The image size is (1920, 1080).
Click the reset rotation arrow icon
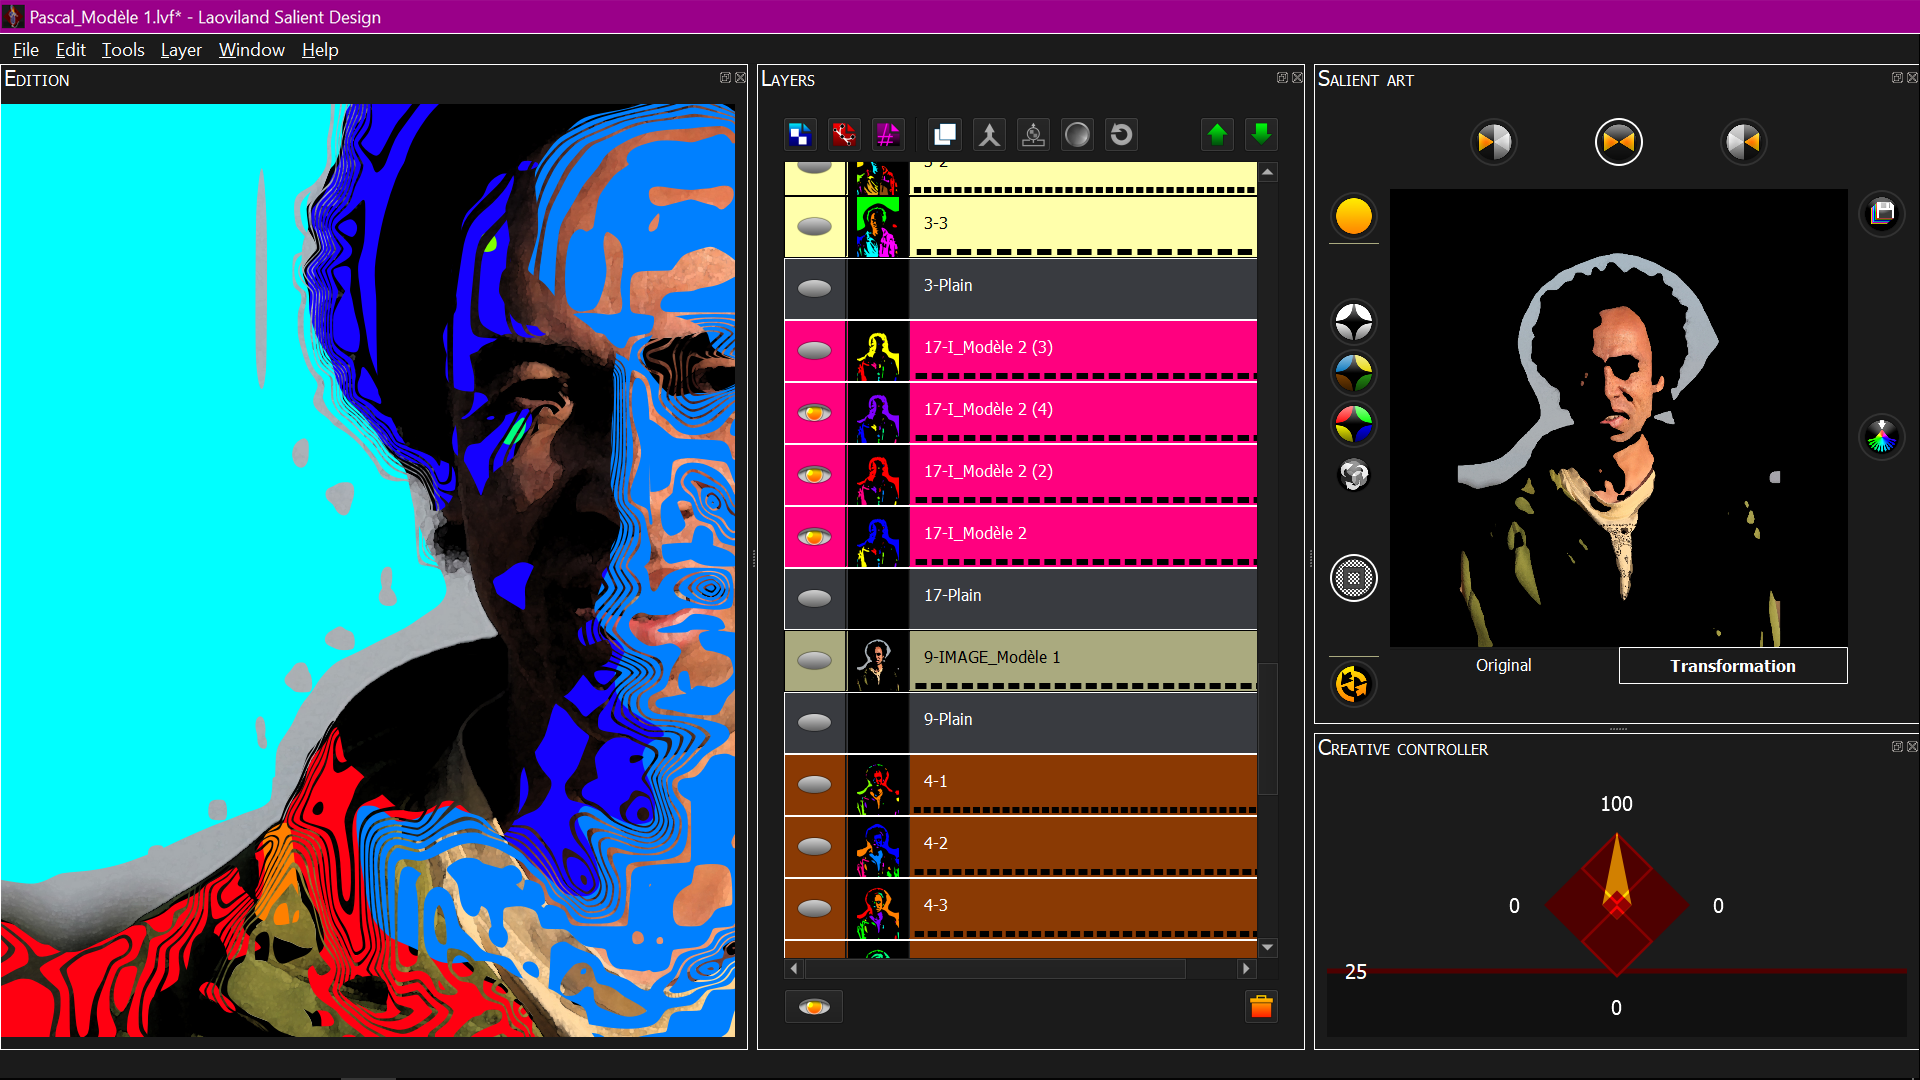(x=1121, y=135)
